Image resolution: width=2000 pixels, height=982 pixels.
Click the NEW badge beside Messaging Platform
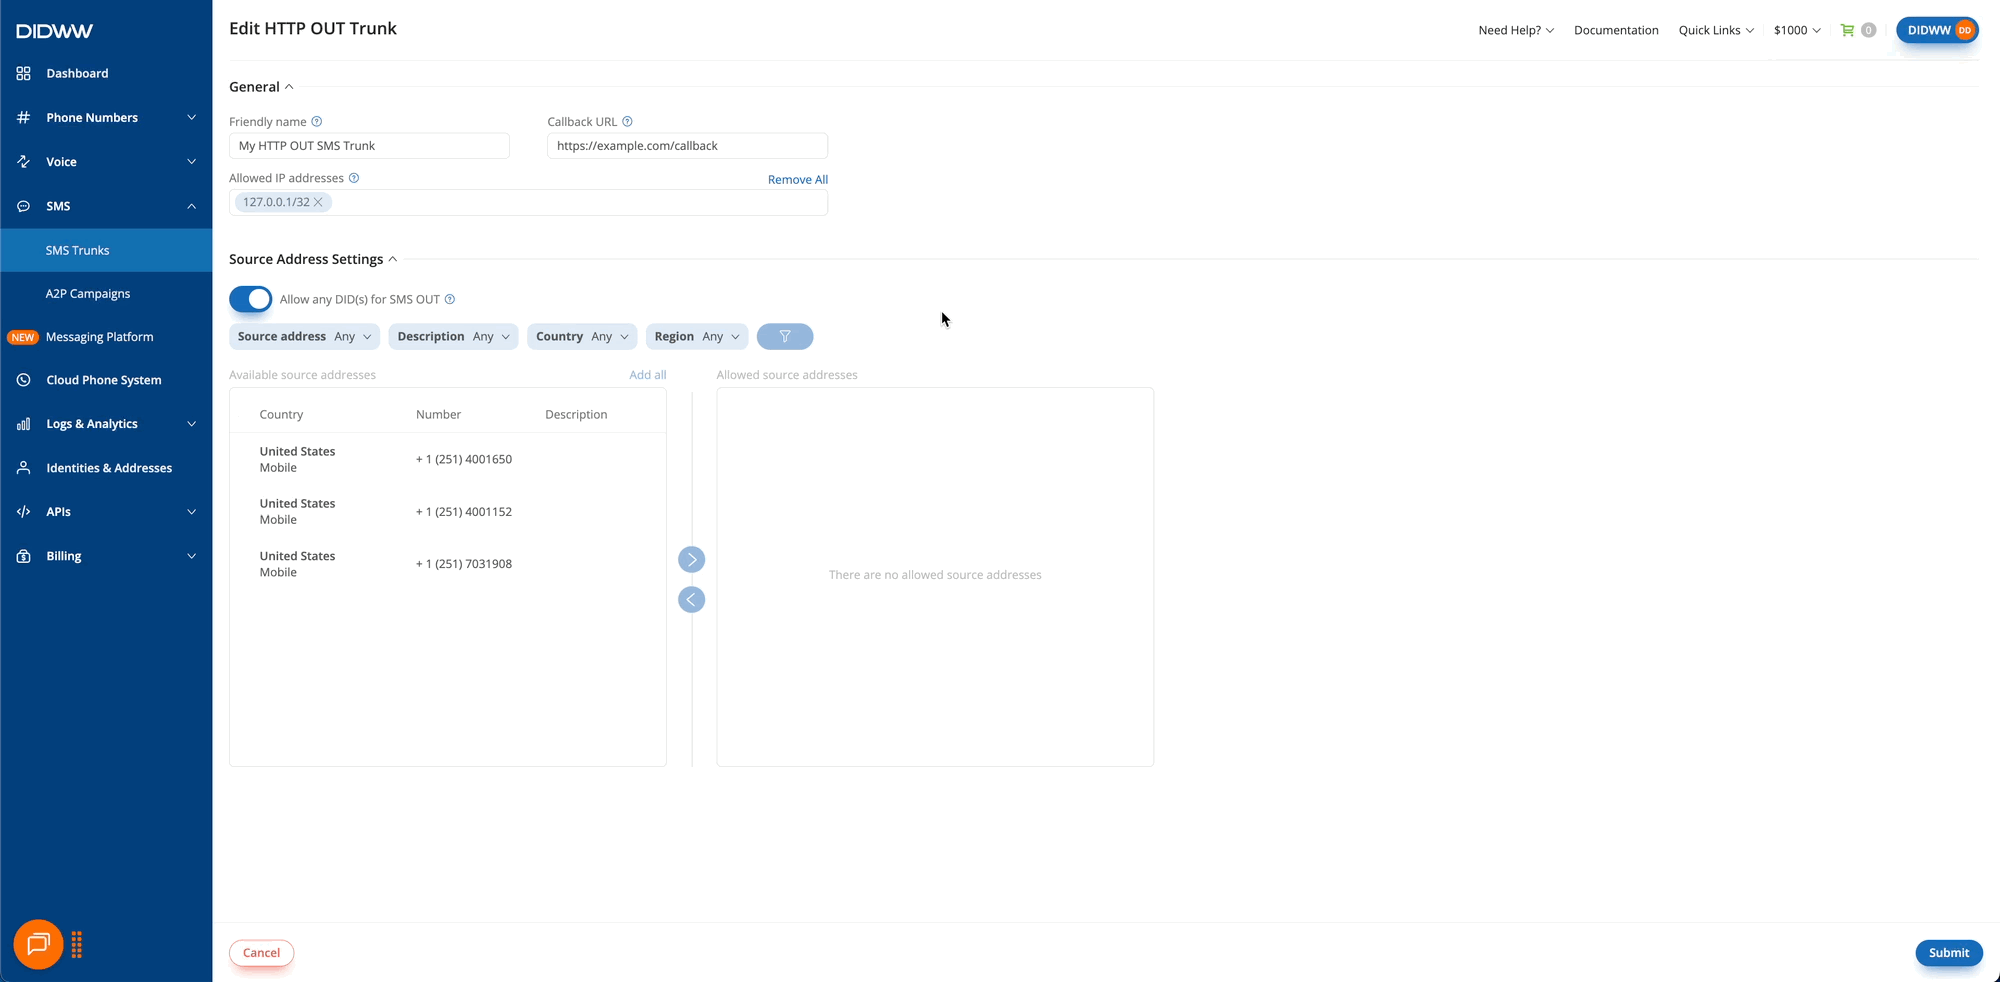coord(23,337)
